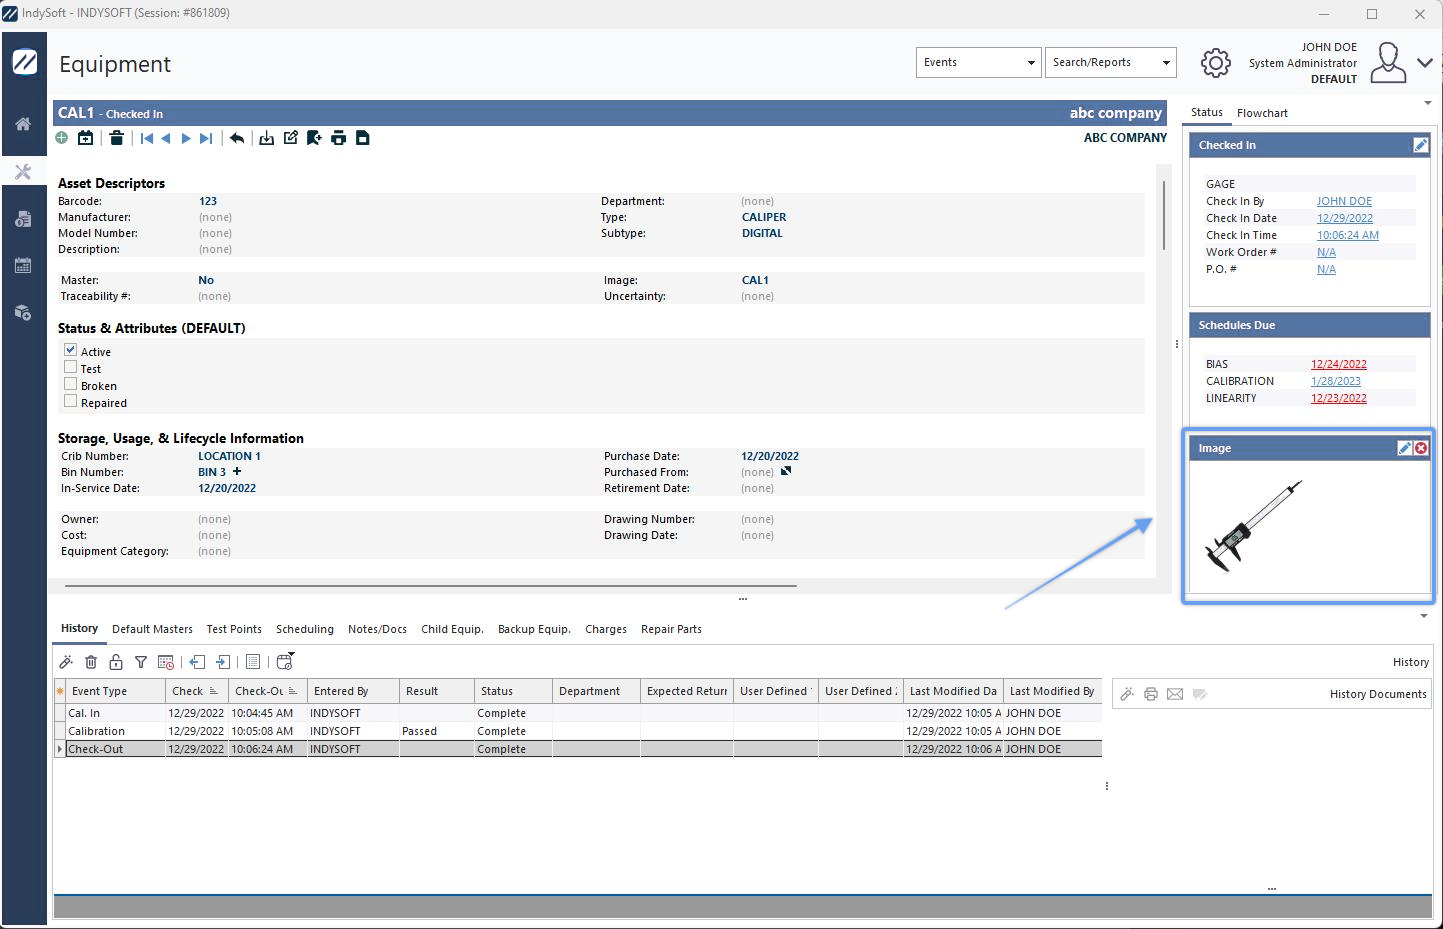Click the print icon in History Documents
This screenshot has height=929, width=1443.
[1151, 694]
